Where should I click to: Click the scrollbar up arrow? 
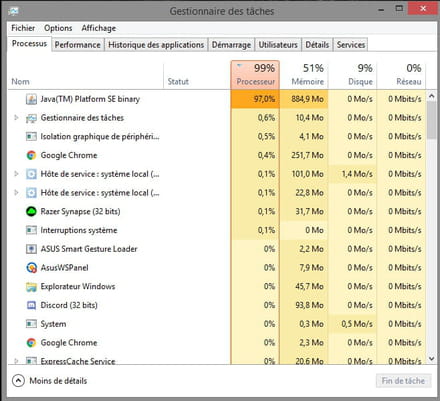point(432,96)
